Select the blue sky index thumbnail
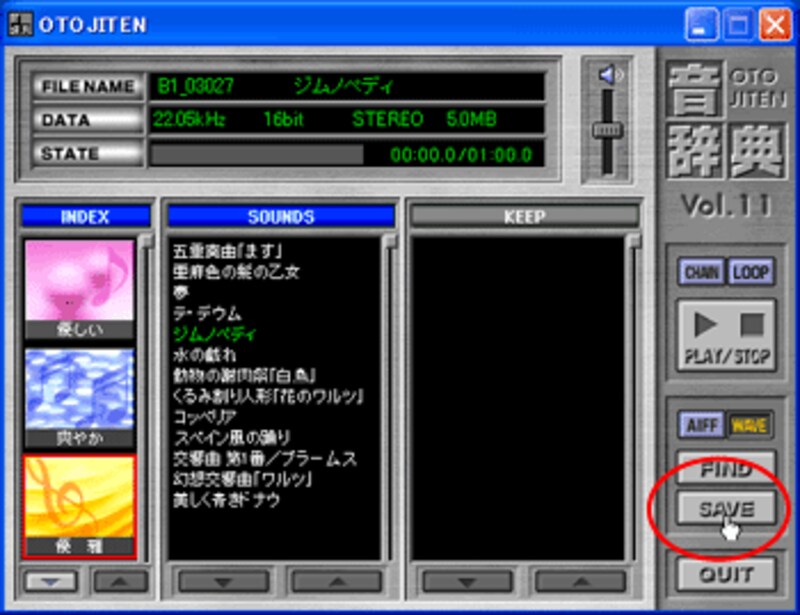The image size is (800, 615). [79, 397]
